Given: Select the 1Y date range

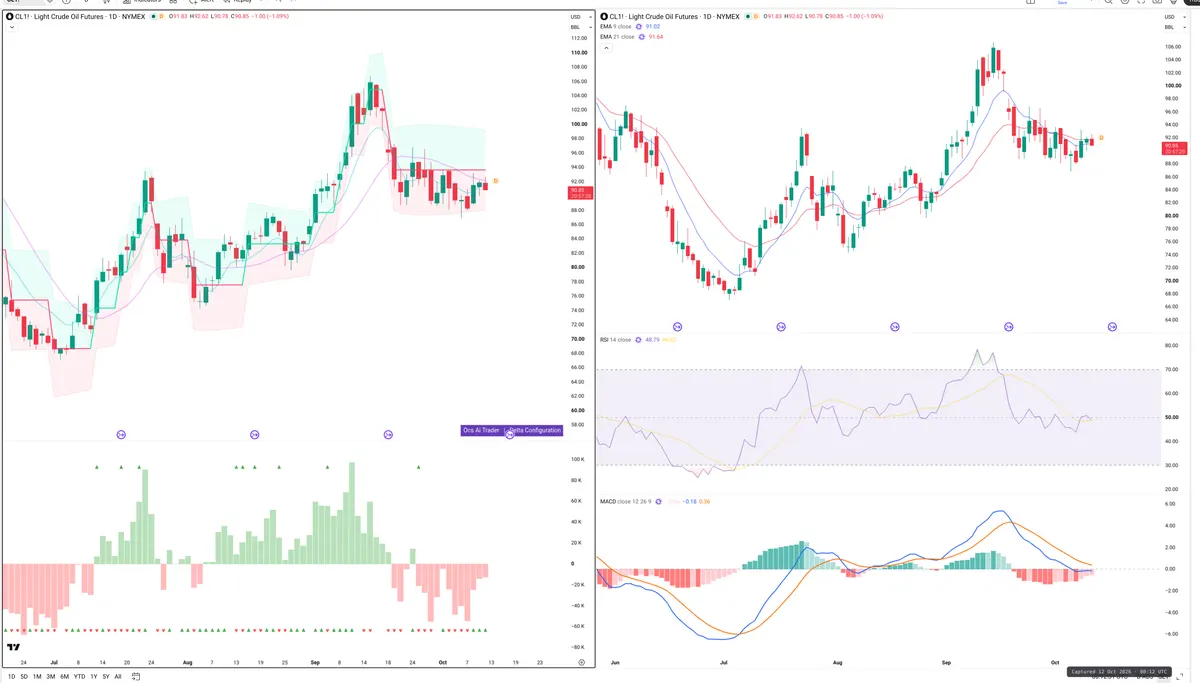Looking at the screenshot, I should click(93, 676).
